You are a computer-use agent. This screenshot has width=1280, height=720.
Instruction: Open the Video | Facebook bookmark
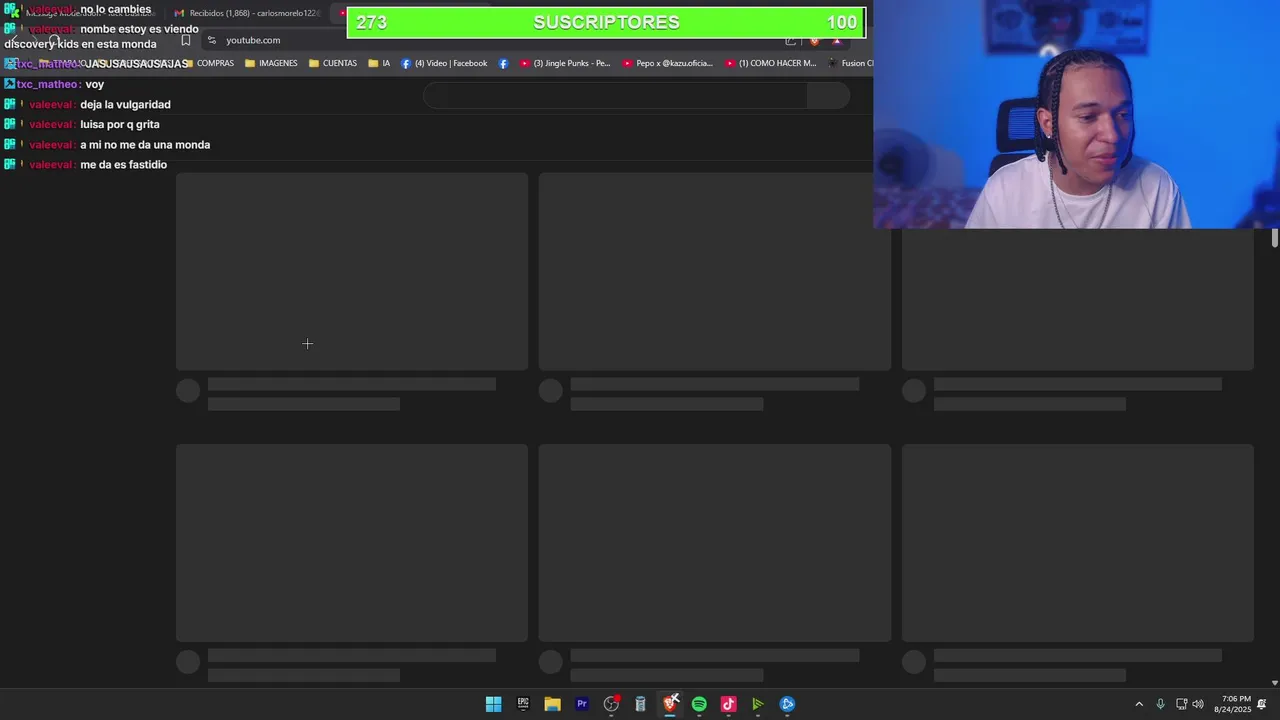[444, 63]
